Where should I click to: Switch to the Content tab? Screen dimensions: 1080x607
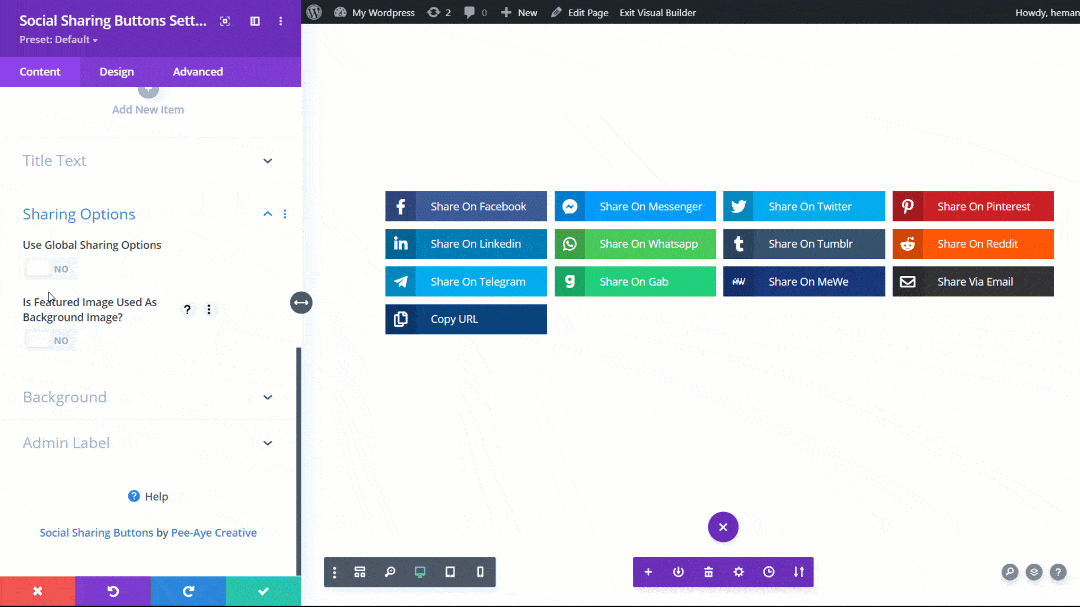(40, 72)
